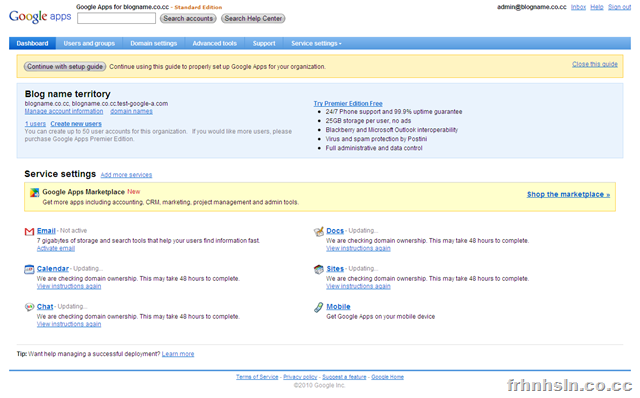Open the Calendar service link

53,269
